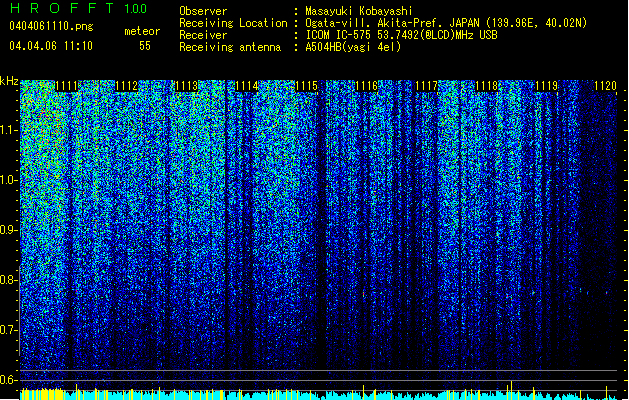Click time marker 1120
The width and height of the screenshot is (629, 400).
605,86
